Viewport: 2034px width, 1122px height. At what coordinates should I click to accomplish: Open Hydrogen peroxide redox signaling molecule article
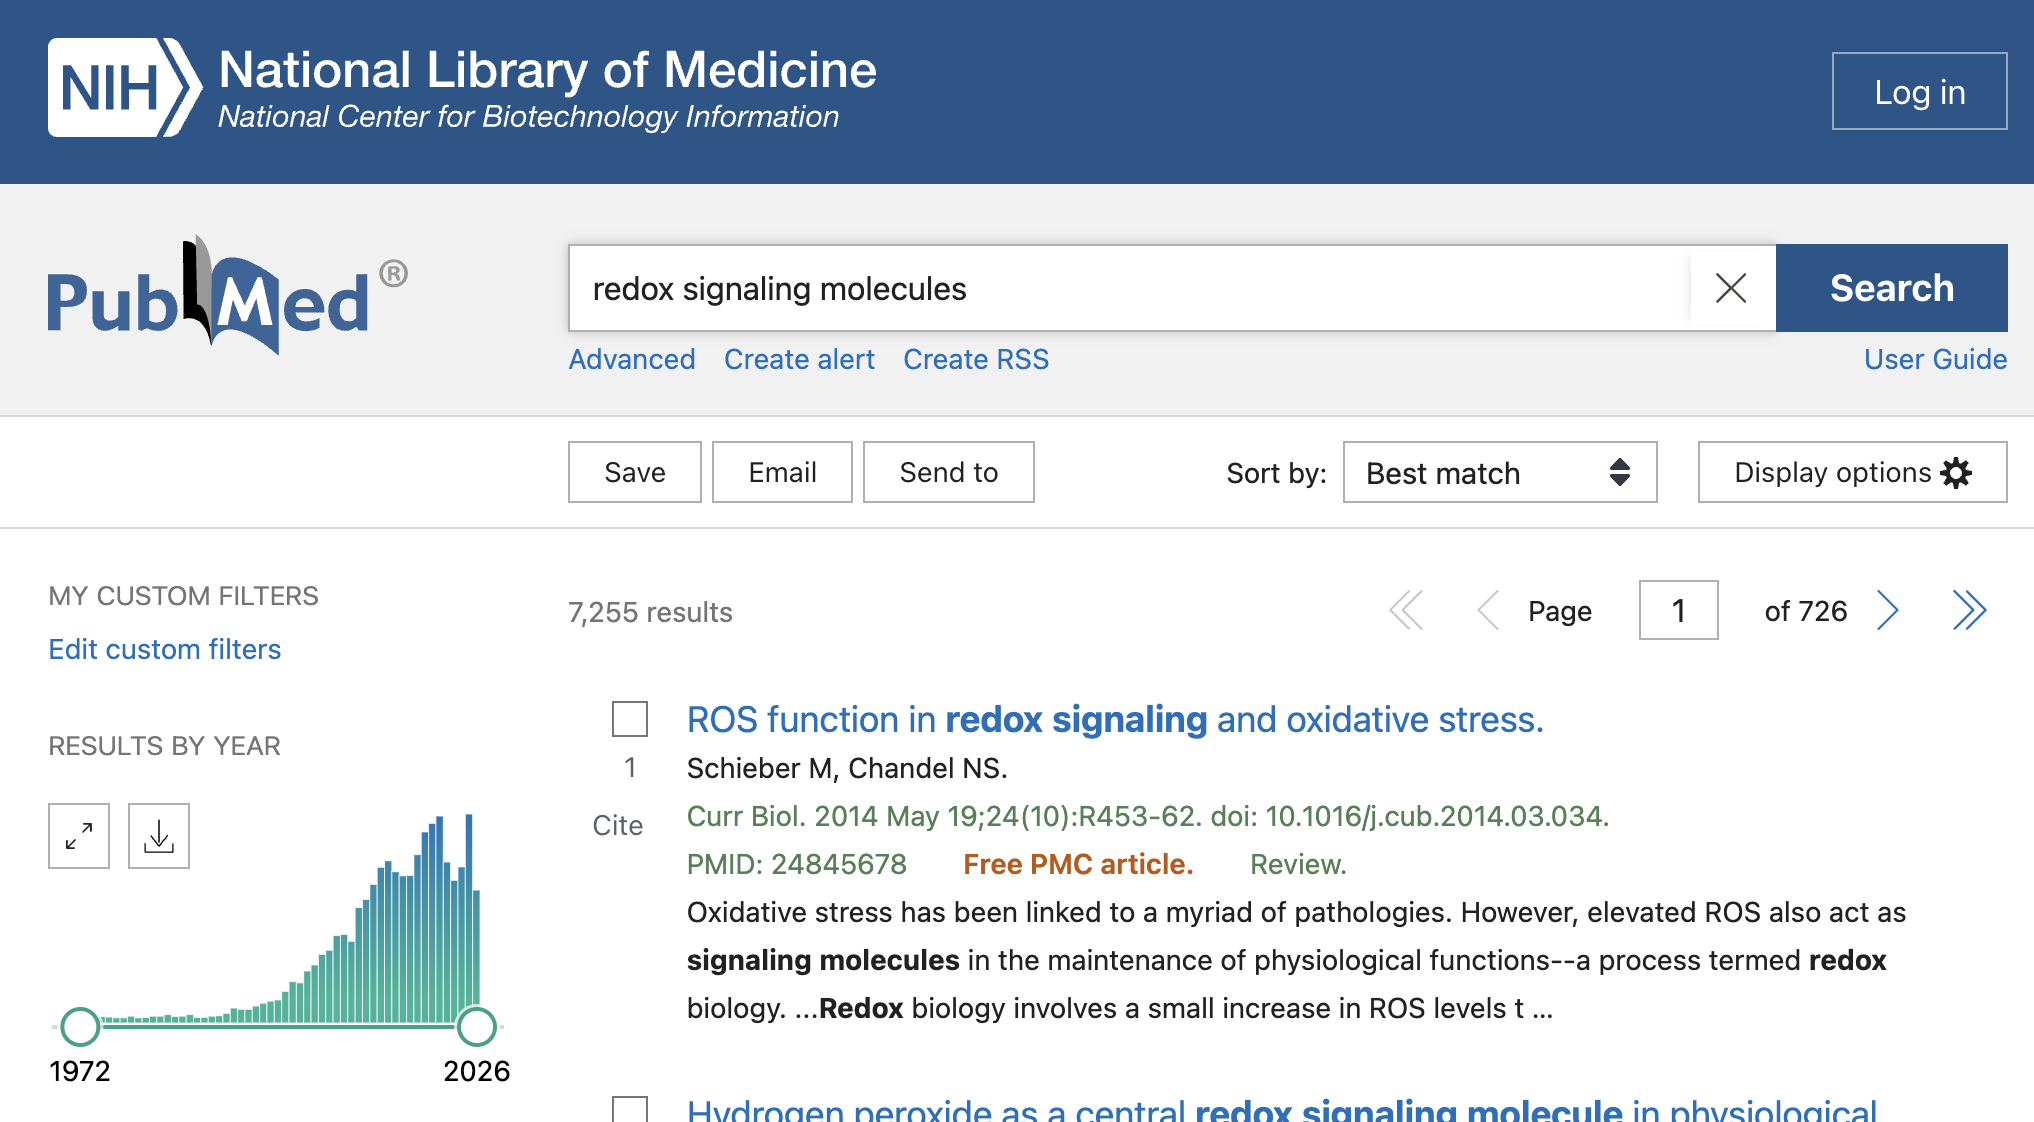pyautogui.click(x=1282, y=1109)
